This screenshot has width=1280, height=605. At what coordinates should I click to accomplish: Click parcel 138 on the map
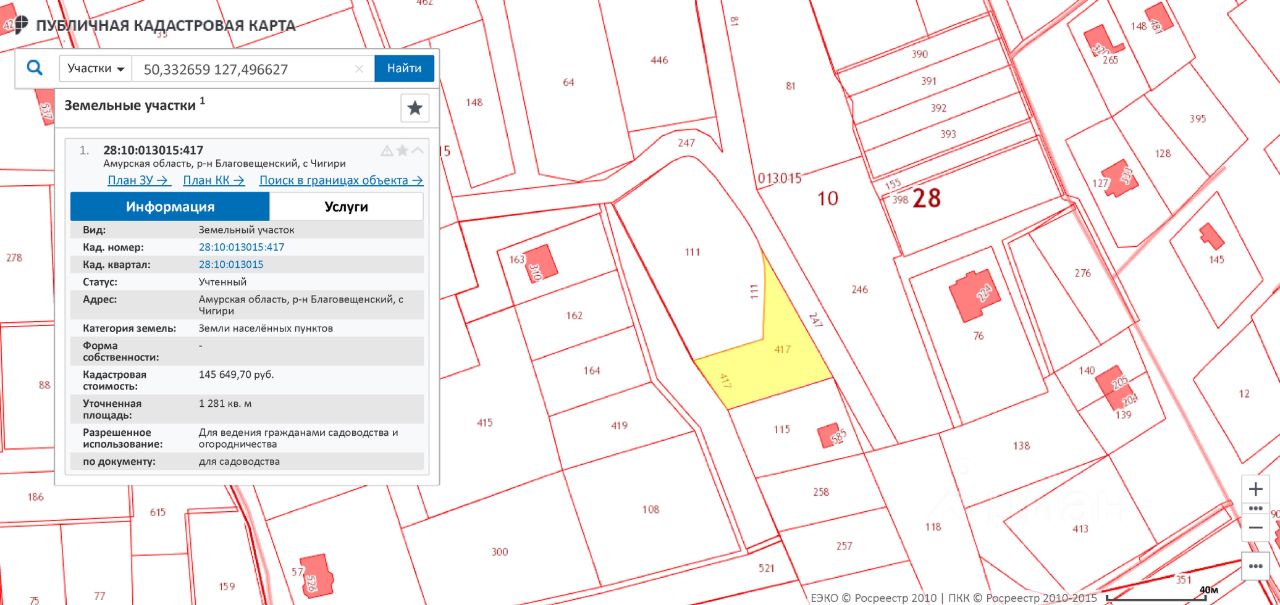1021,446
